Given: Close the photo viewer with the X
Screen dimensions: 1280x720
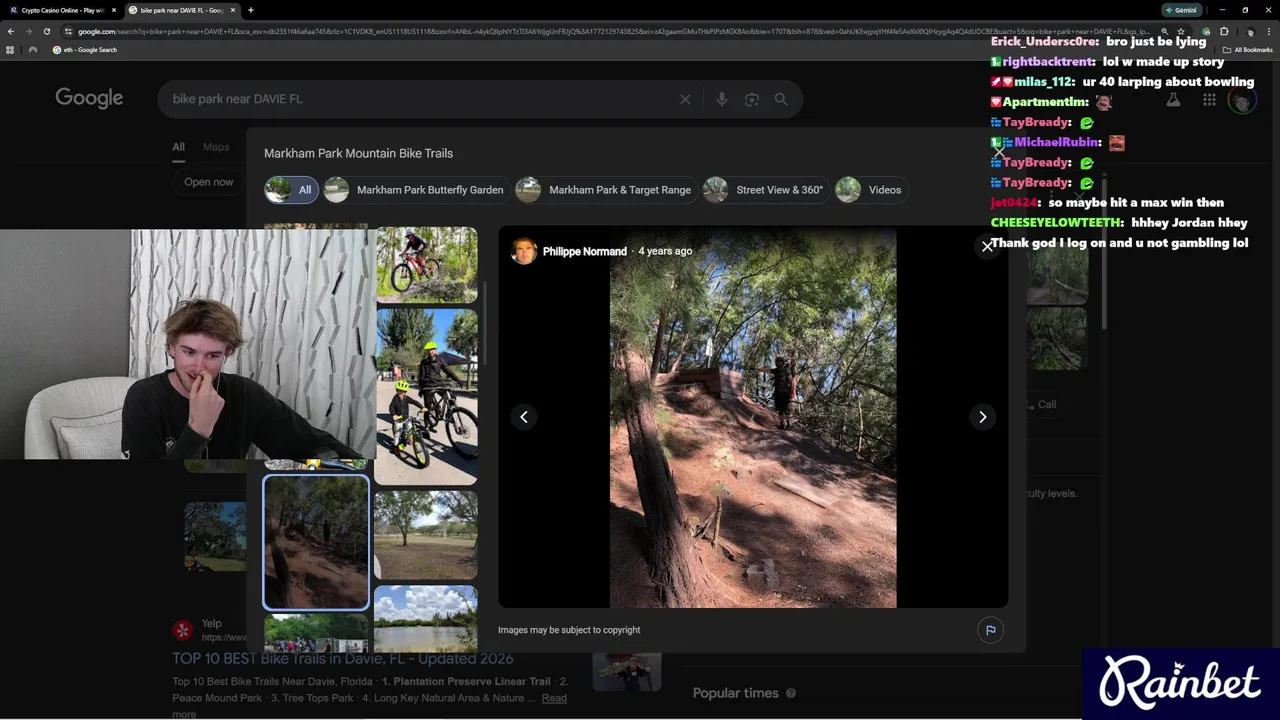Looking at the screenshot, I should 987,246.
